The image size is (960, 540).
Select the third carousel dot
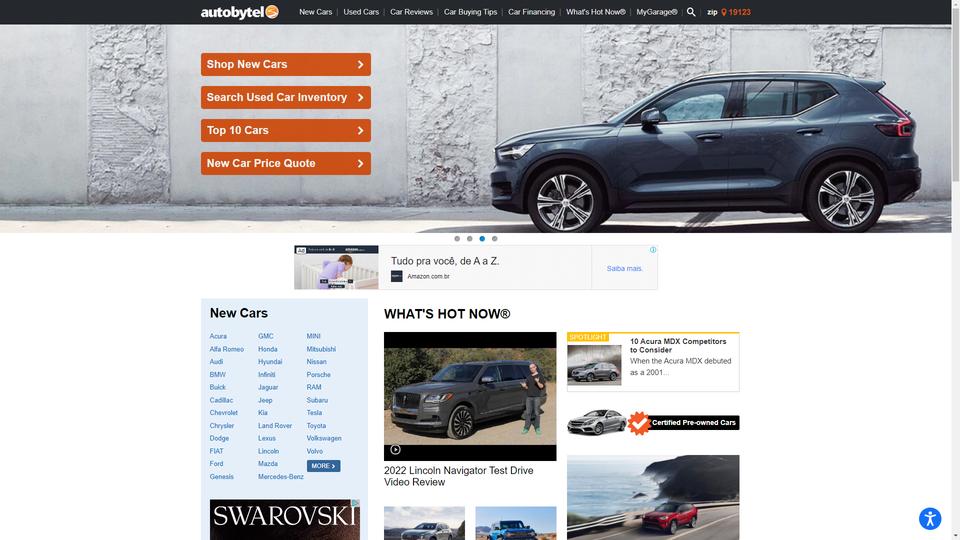(x=482, y=239)
